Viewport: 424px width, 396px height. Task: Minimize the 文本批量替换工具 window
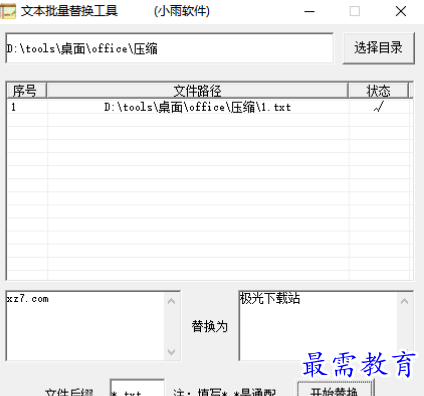point(310,11)
